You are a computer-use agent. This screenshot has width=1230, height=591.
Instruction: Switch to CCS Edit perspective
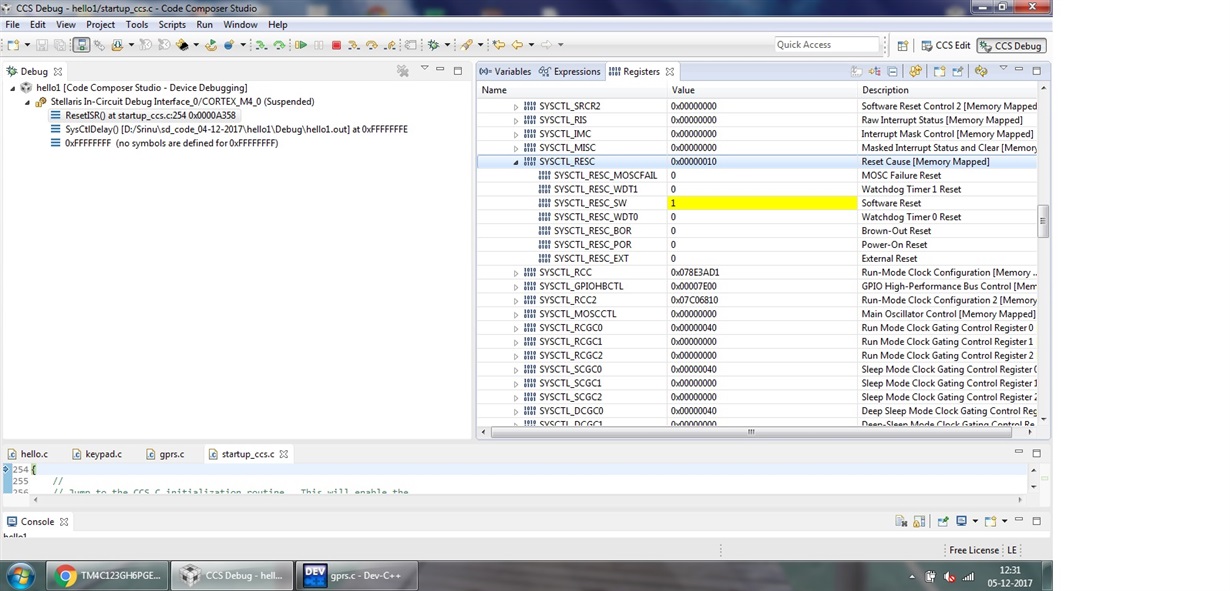(946, 45)
